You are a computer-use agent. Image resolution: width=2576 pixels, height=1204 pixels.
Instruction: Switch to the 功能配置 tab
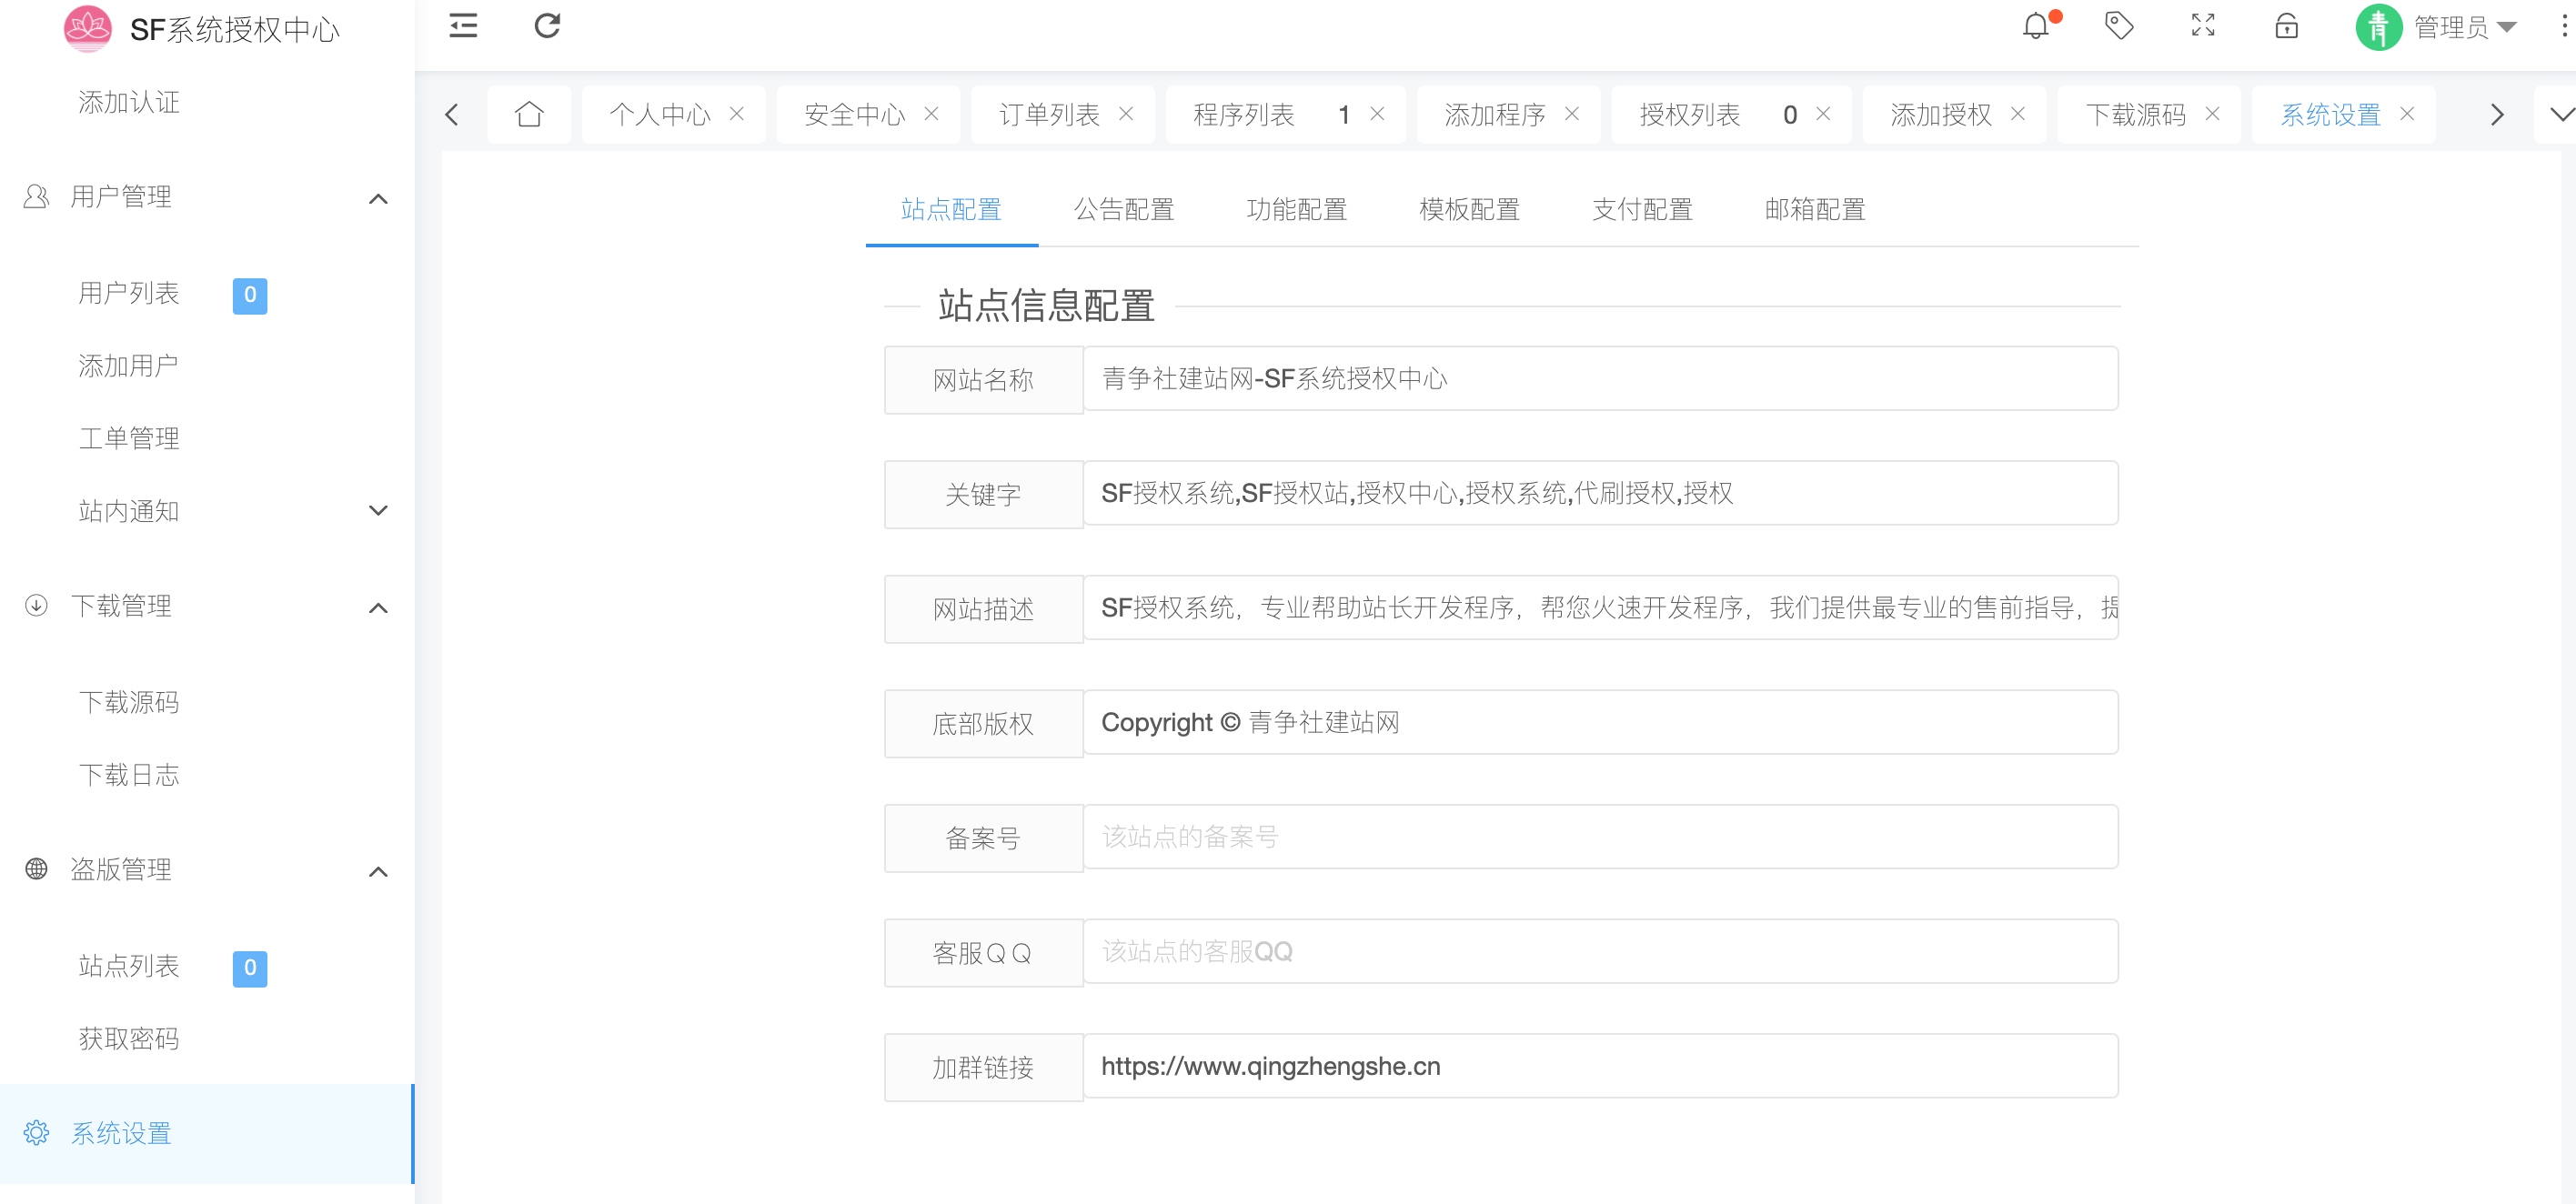coord(1296,209)
